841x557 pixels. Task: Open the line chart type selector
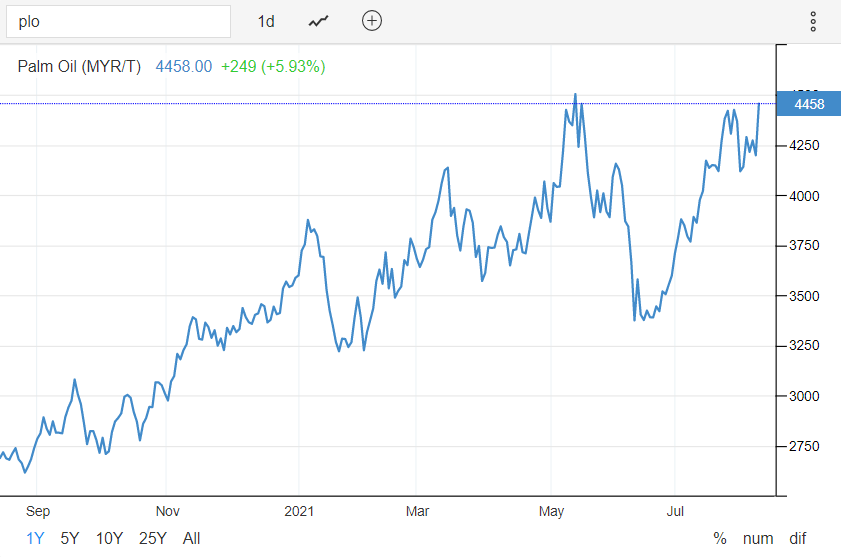pyautogui.click(x=319, y=21)
